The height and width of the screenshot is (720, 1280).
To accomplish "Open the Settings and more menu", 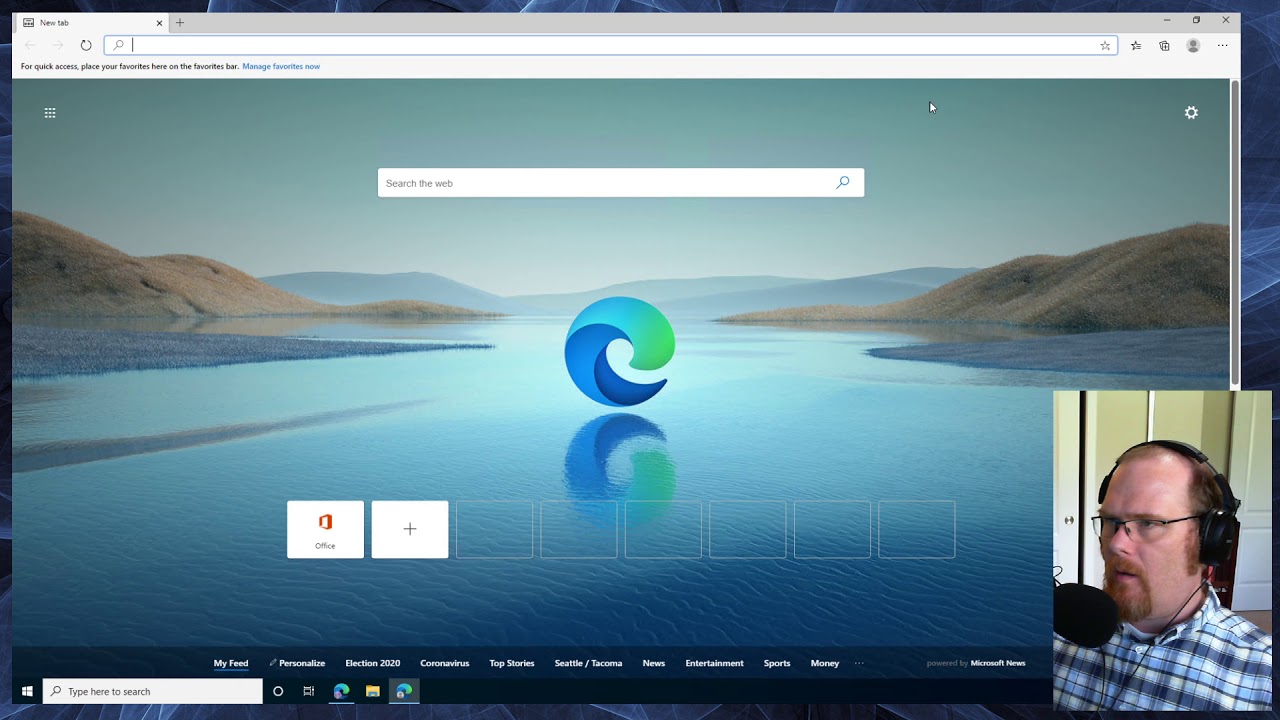I will (1222, 45).
